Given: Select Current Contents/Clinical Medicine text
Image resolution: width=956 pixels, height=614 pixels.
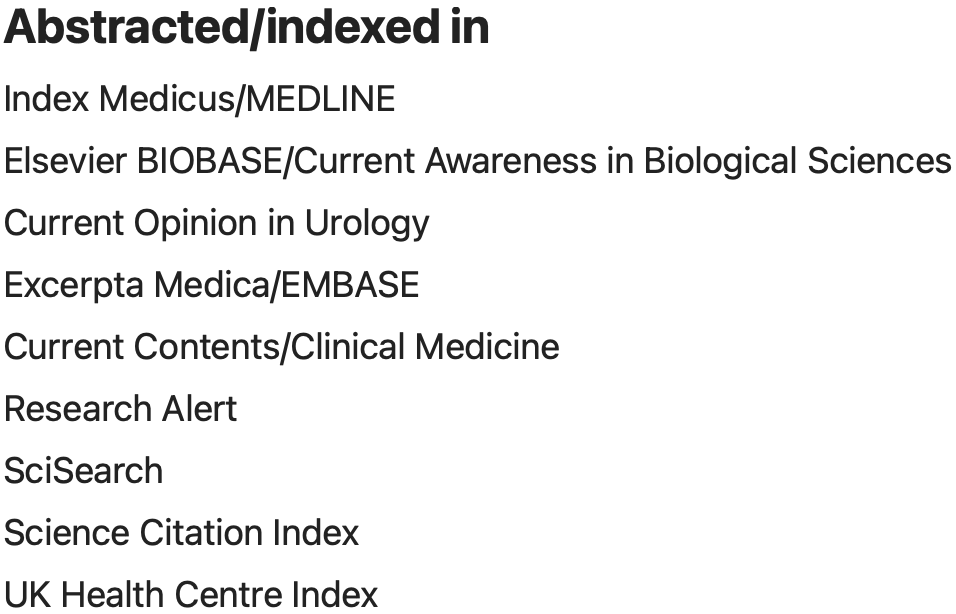Looking at the screenshot, I should (282, 347).
